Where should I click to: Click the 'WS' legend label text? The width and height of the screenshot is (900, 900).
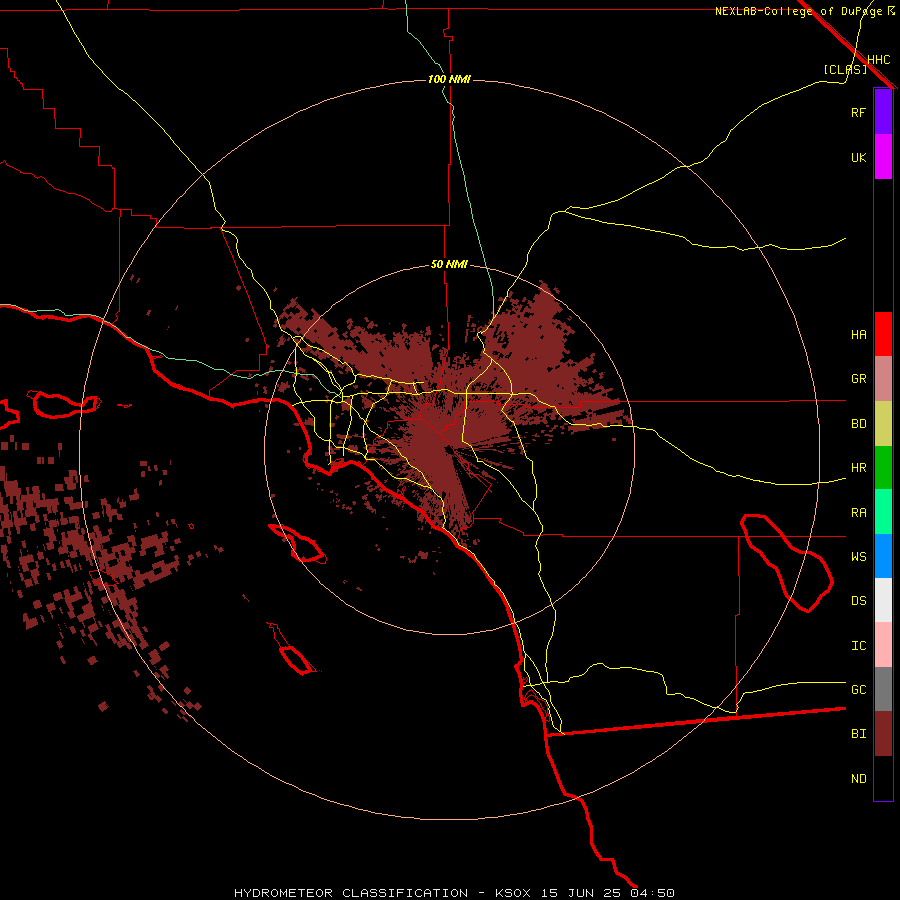tap(858, 557)
